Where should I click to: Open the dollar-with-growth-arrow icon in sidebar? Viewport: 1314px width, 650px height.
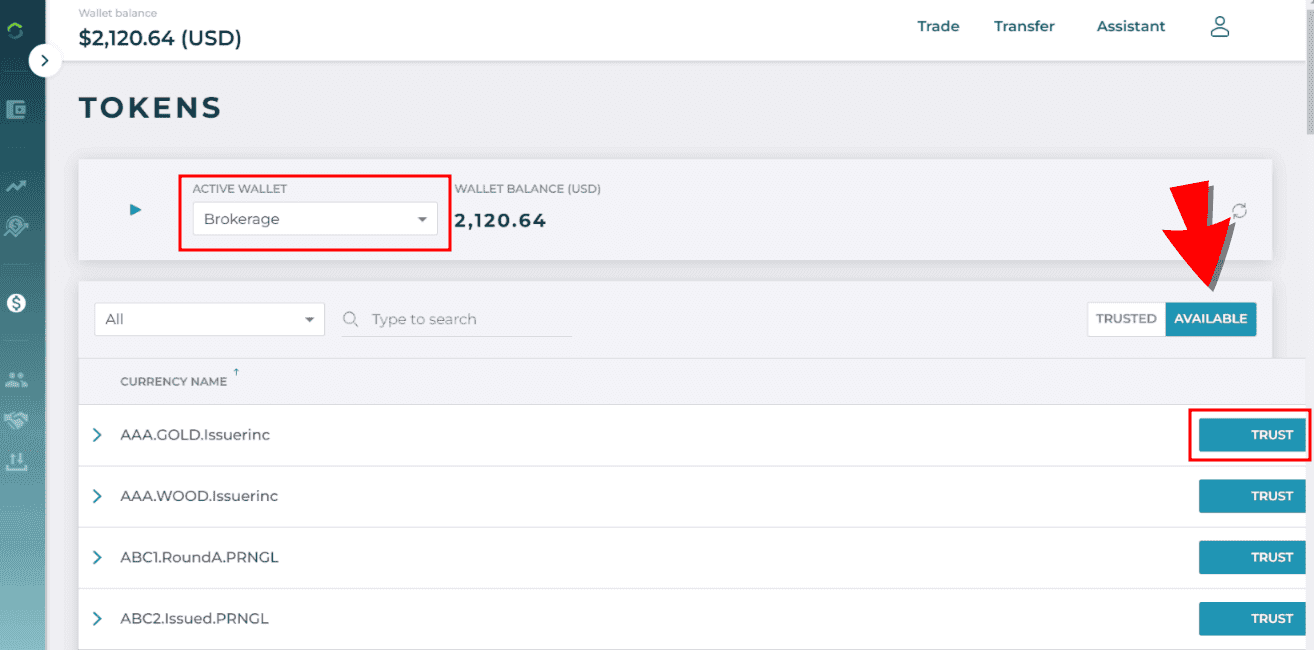point(16,227)
